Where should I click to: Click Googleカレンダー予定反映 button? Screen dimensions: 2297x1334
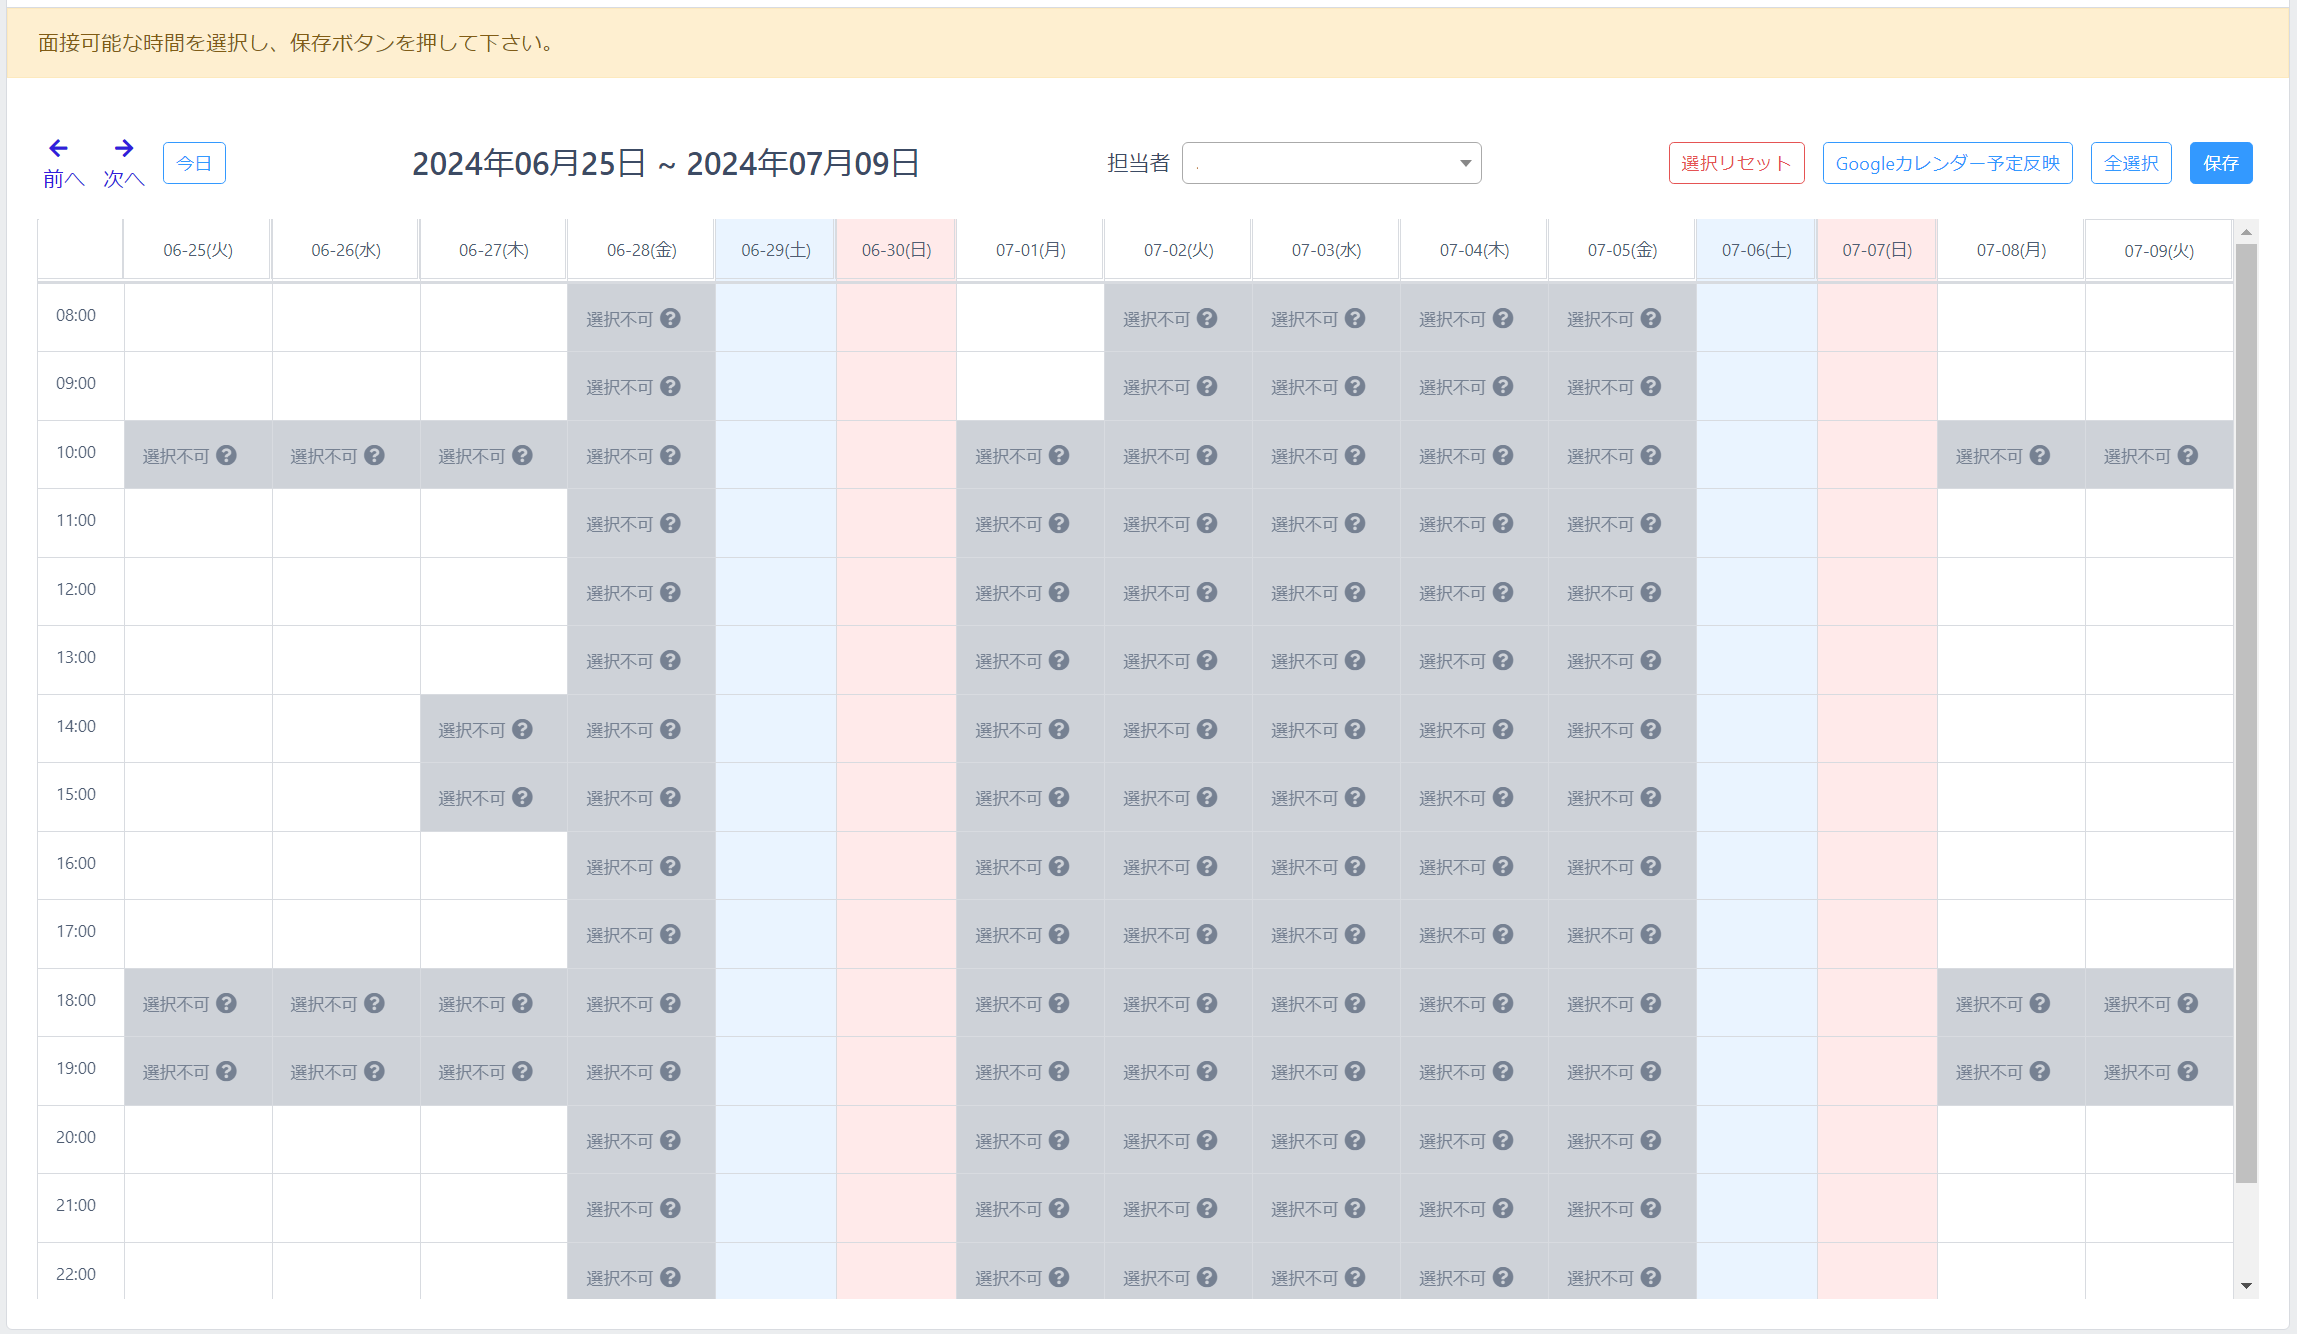pos(1947,163)
